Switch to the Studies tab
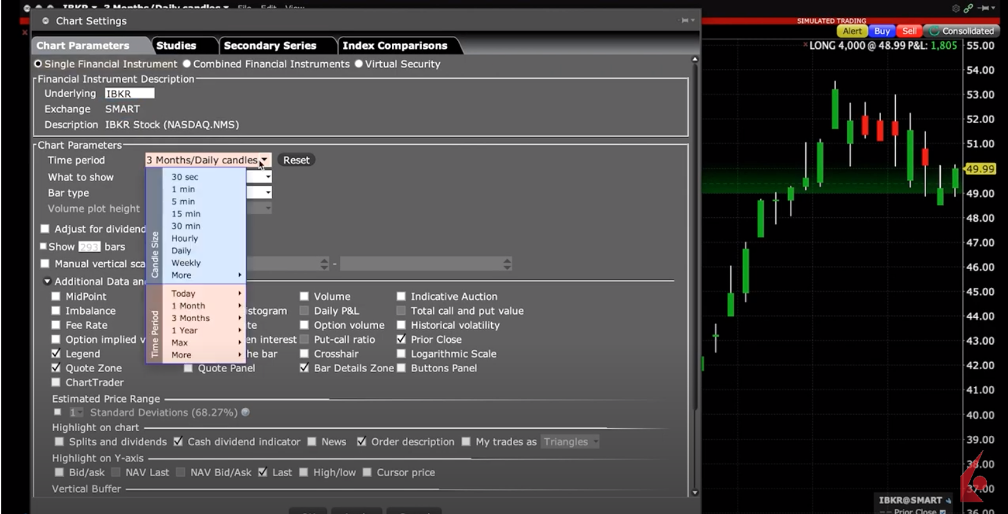 [176, 45]
